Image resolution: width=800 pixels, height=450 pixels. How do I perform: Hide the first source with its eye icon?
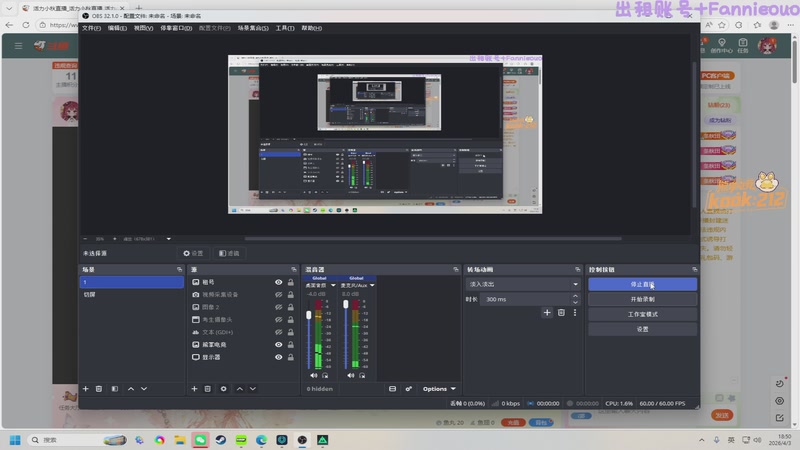279,282
